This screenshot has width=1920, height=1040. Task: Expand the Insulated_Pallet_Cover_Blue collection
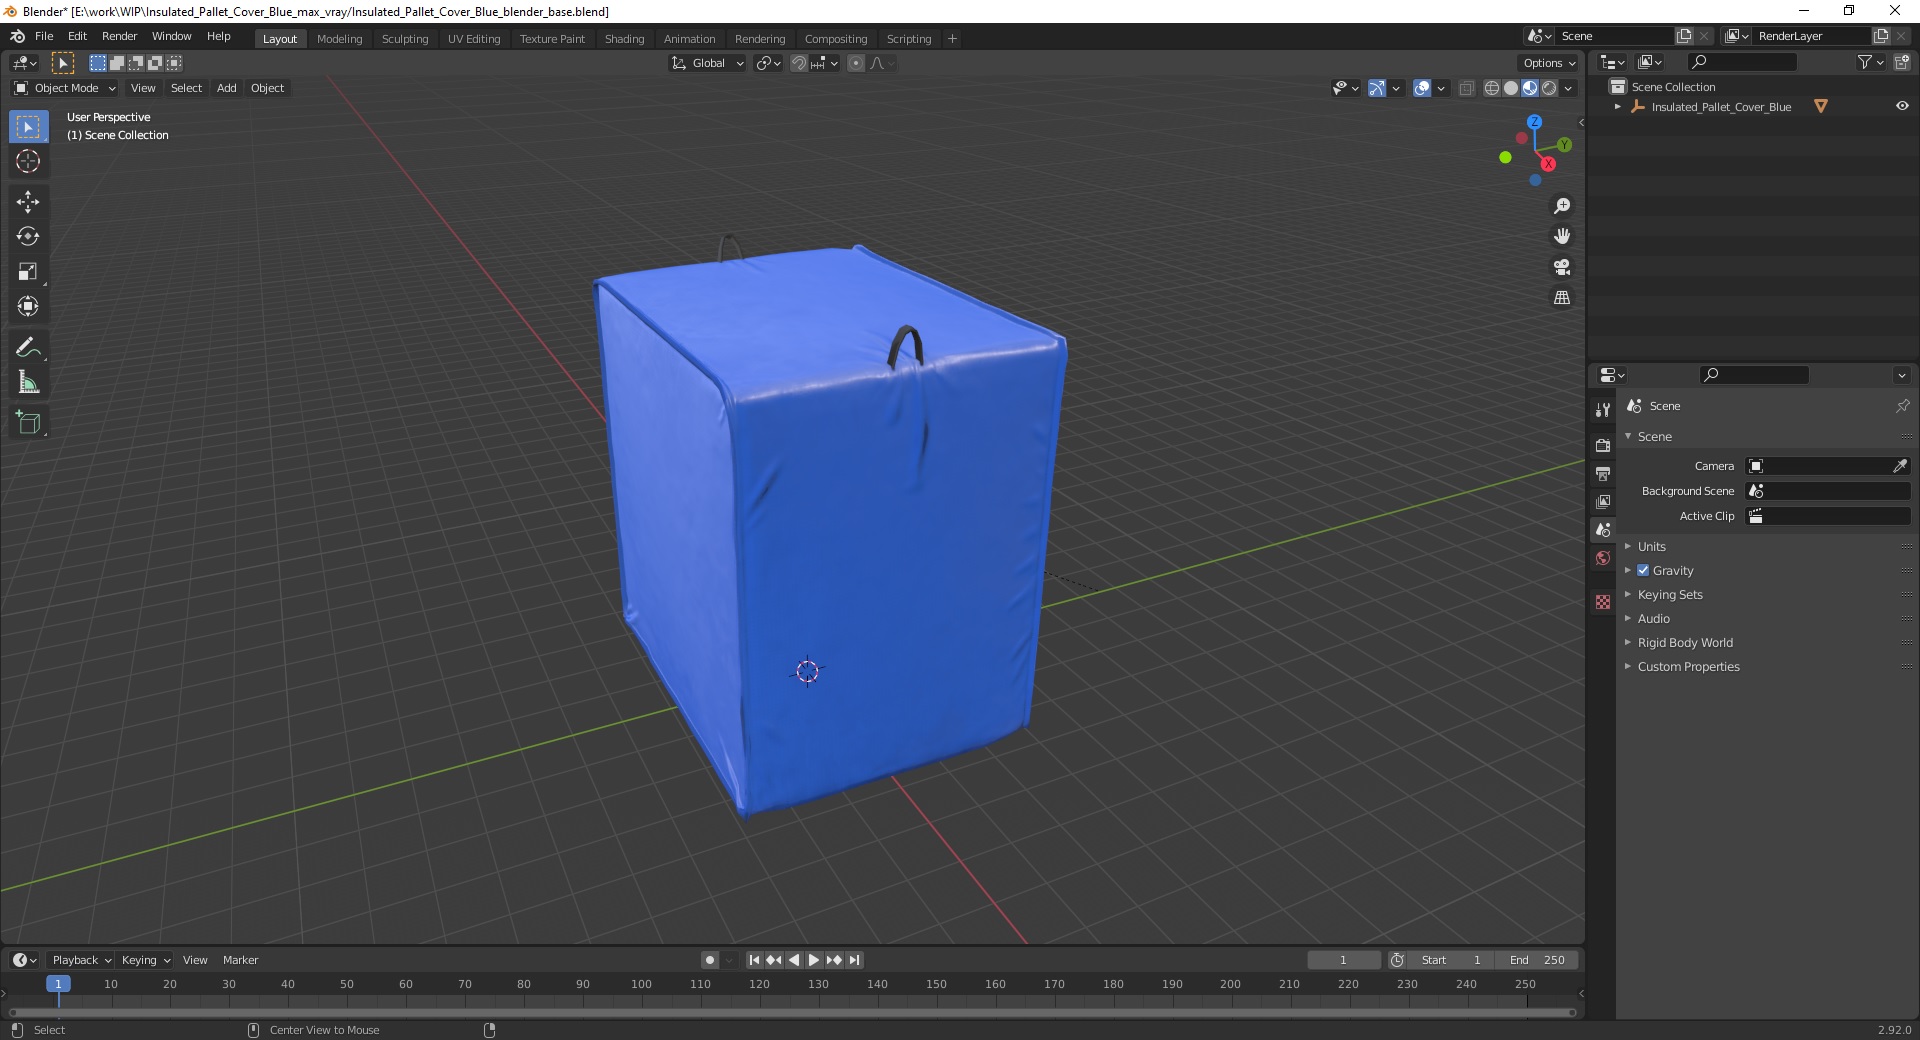[x=1618, y=106]
